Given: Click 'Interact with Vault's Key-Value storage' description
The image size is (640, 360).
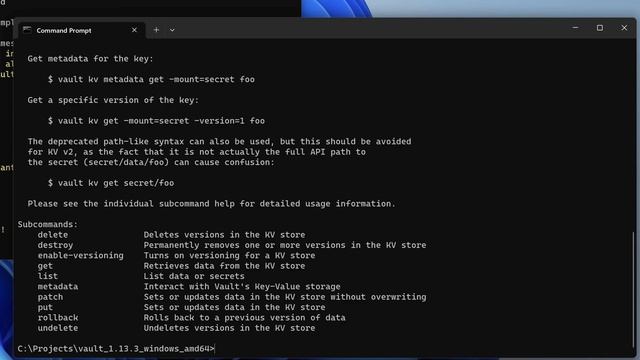Looking at the screenshot, I should coord(242,287).
